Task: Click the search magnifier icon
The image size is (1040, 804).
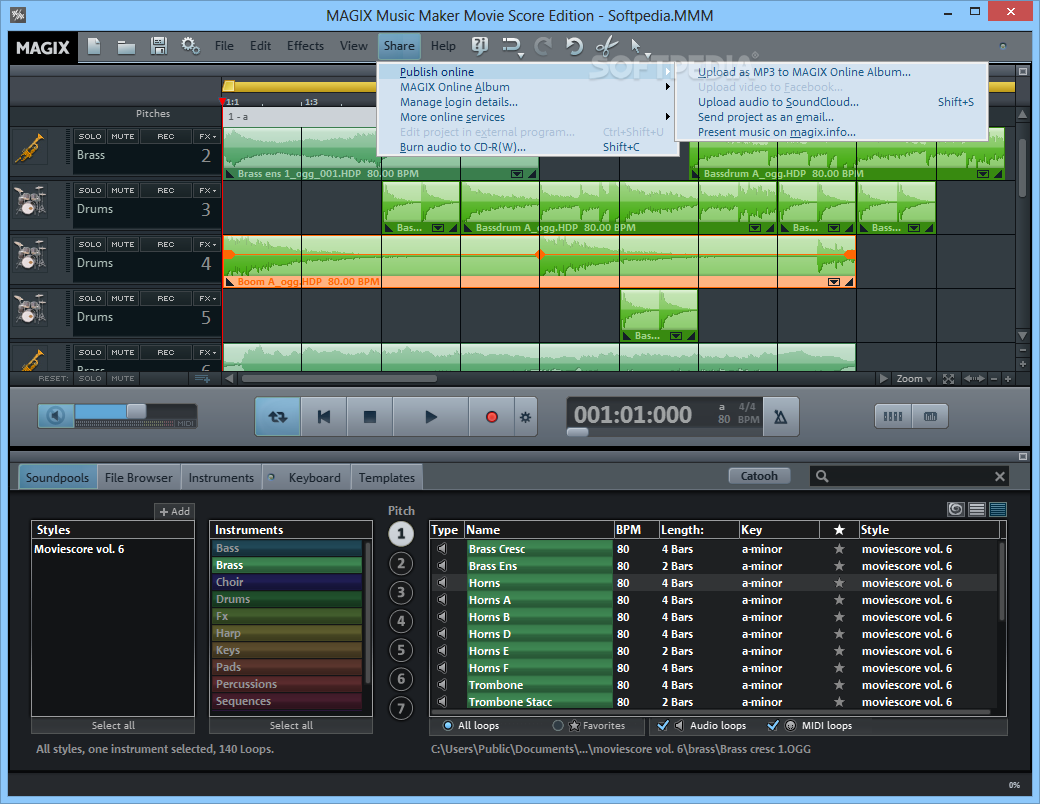Action: click(x=822, y=476)
